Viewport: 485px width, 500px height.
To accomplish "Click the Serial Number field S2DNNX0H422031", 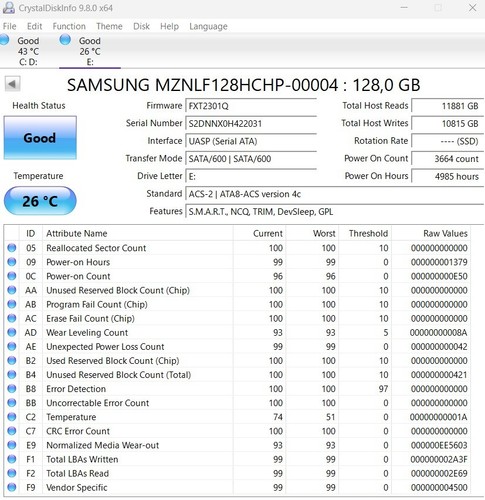I will click(x=251, y=124).
